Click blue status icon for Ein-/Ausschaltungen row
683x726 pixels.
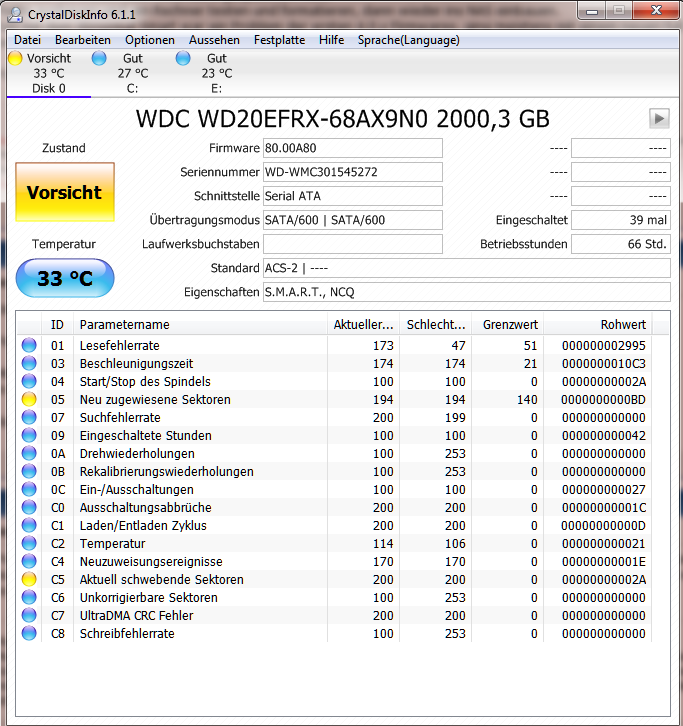click(x=29, y=489)
